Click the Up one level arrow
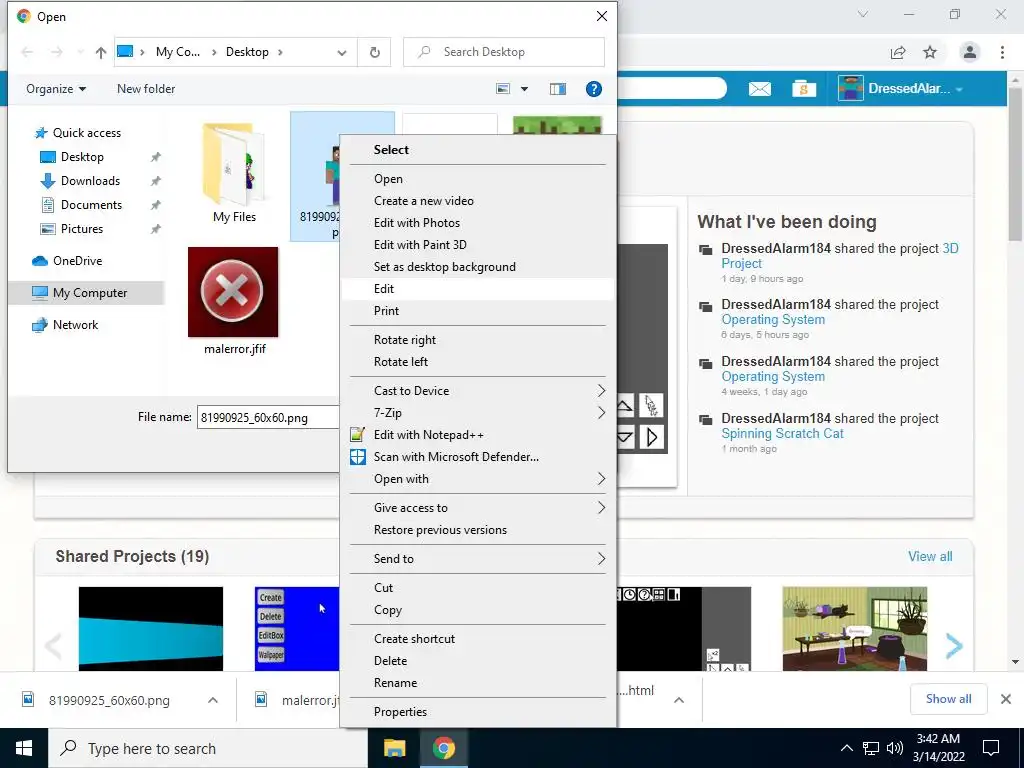Screen dimensions: 1024x768 (x=101, y=52)
